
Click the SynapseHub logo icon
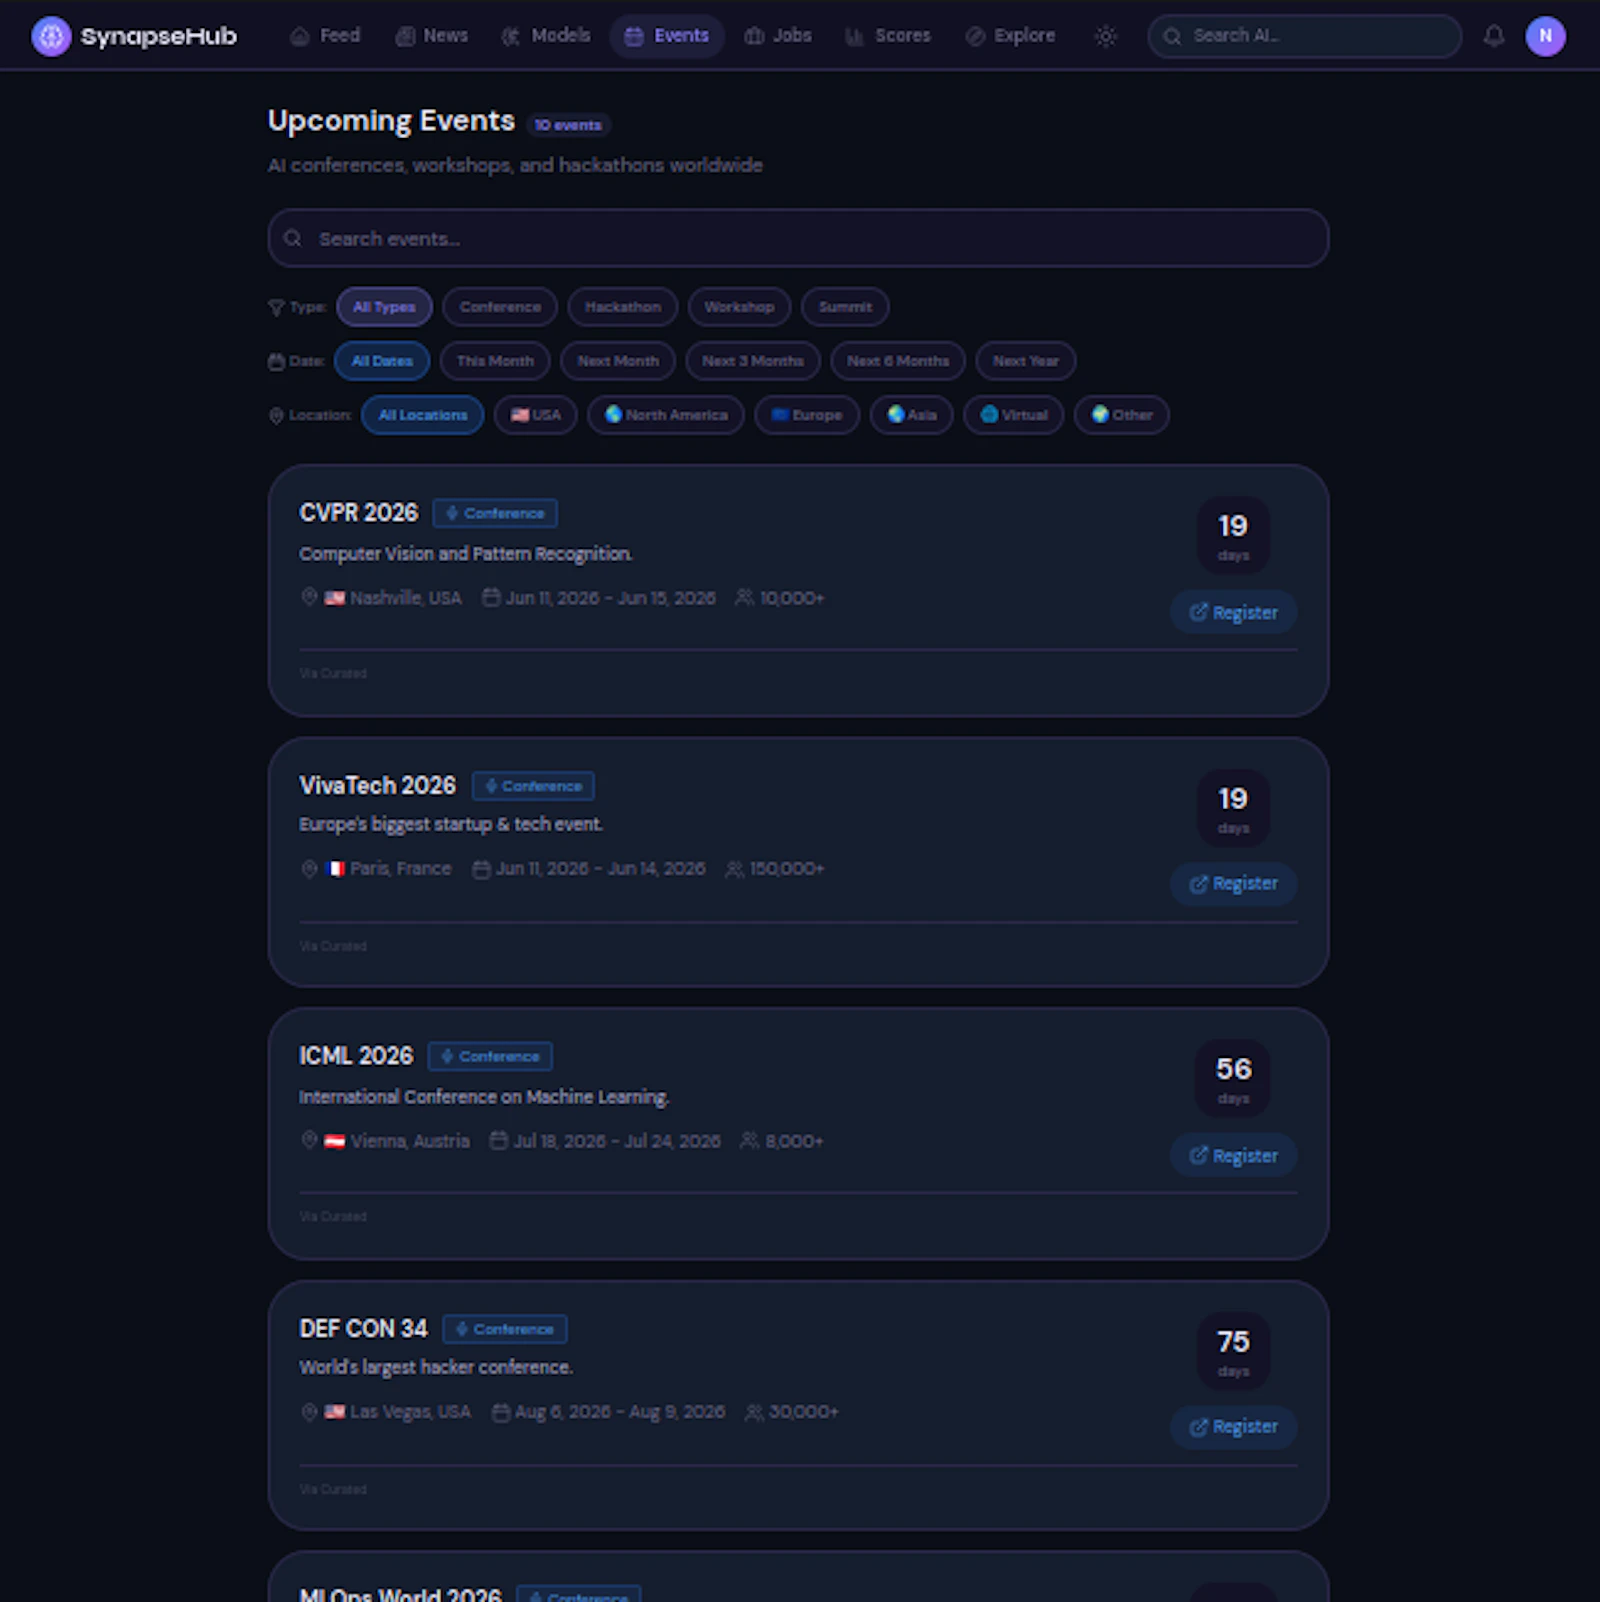click(x=51, y=36)
